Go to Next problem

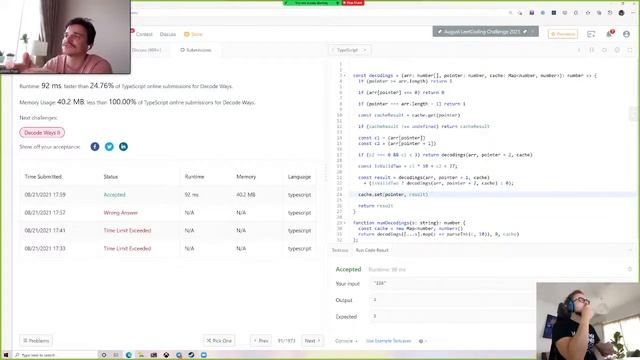point(313,340)
